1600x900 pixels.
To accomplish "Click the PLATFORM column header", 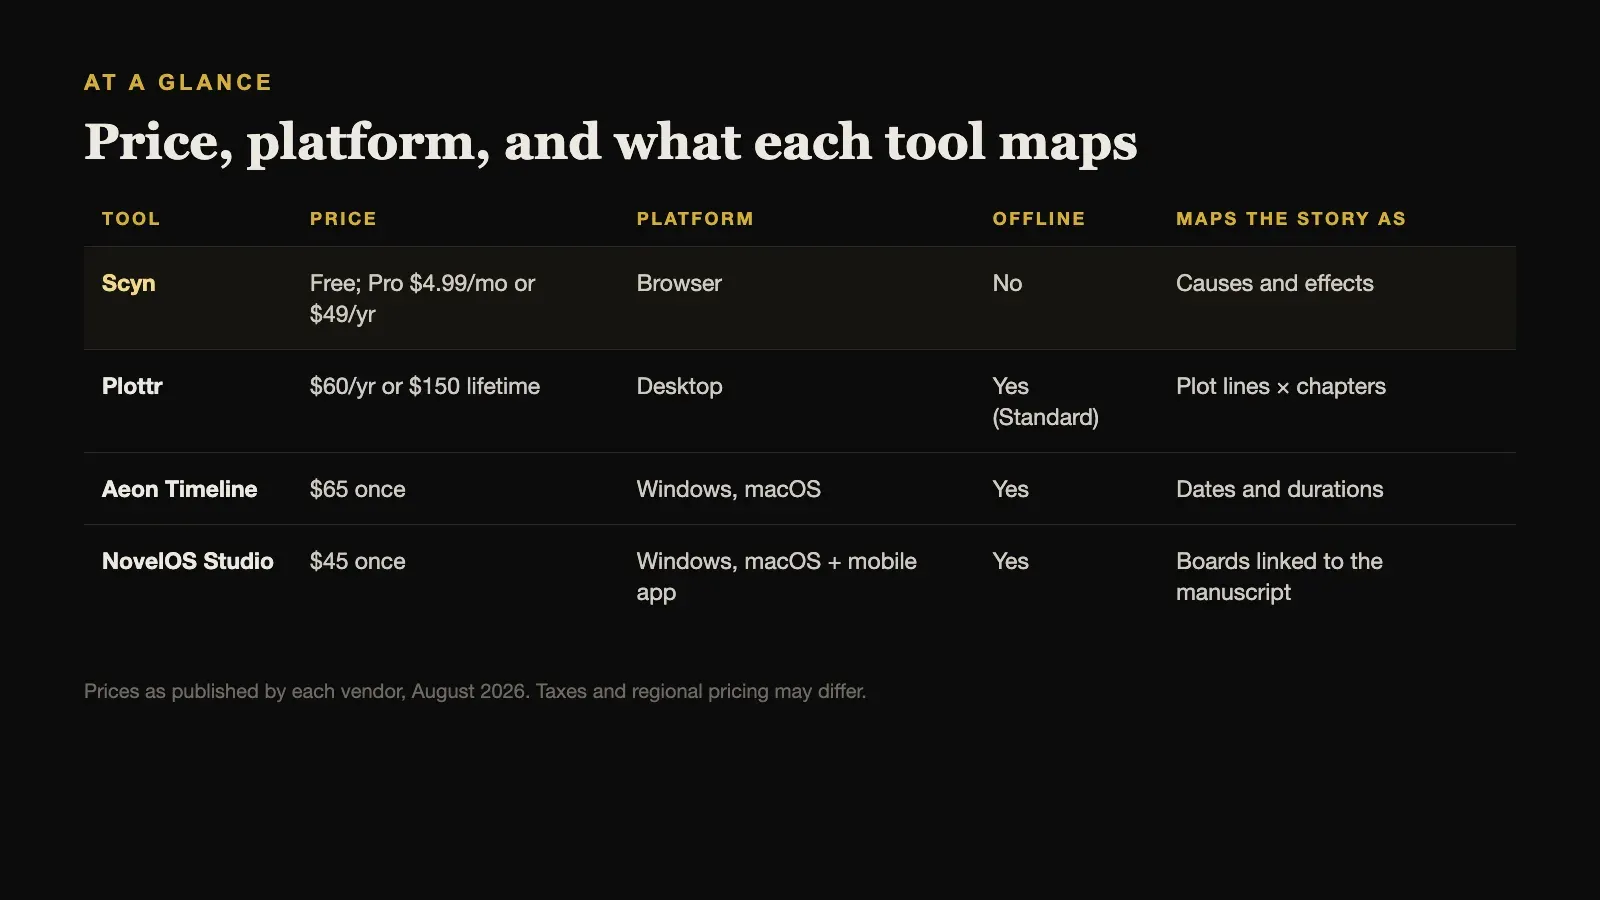I will (x=695, y=218).
